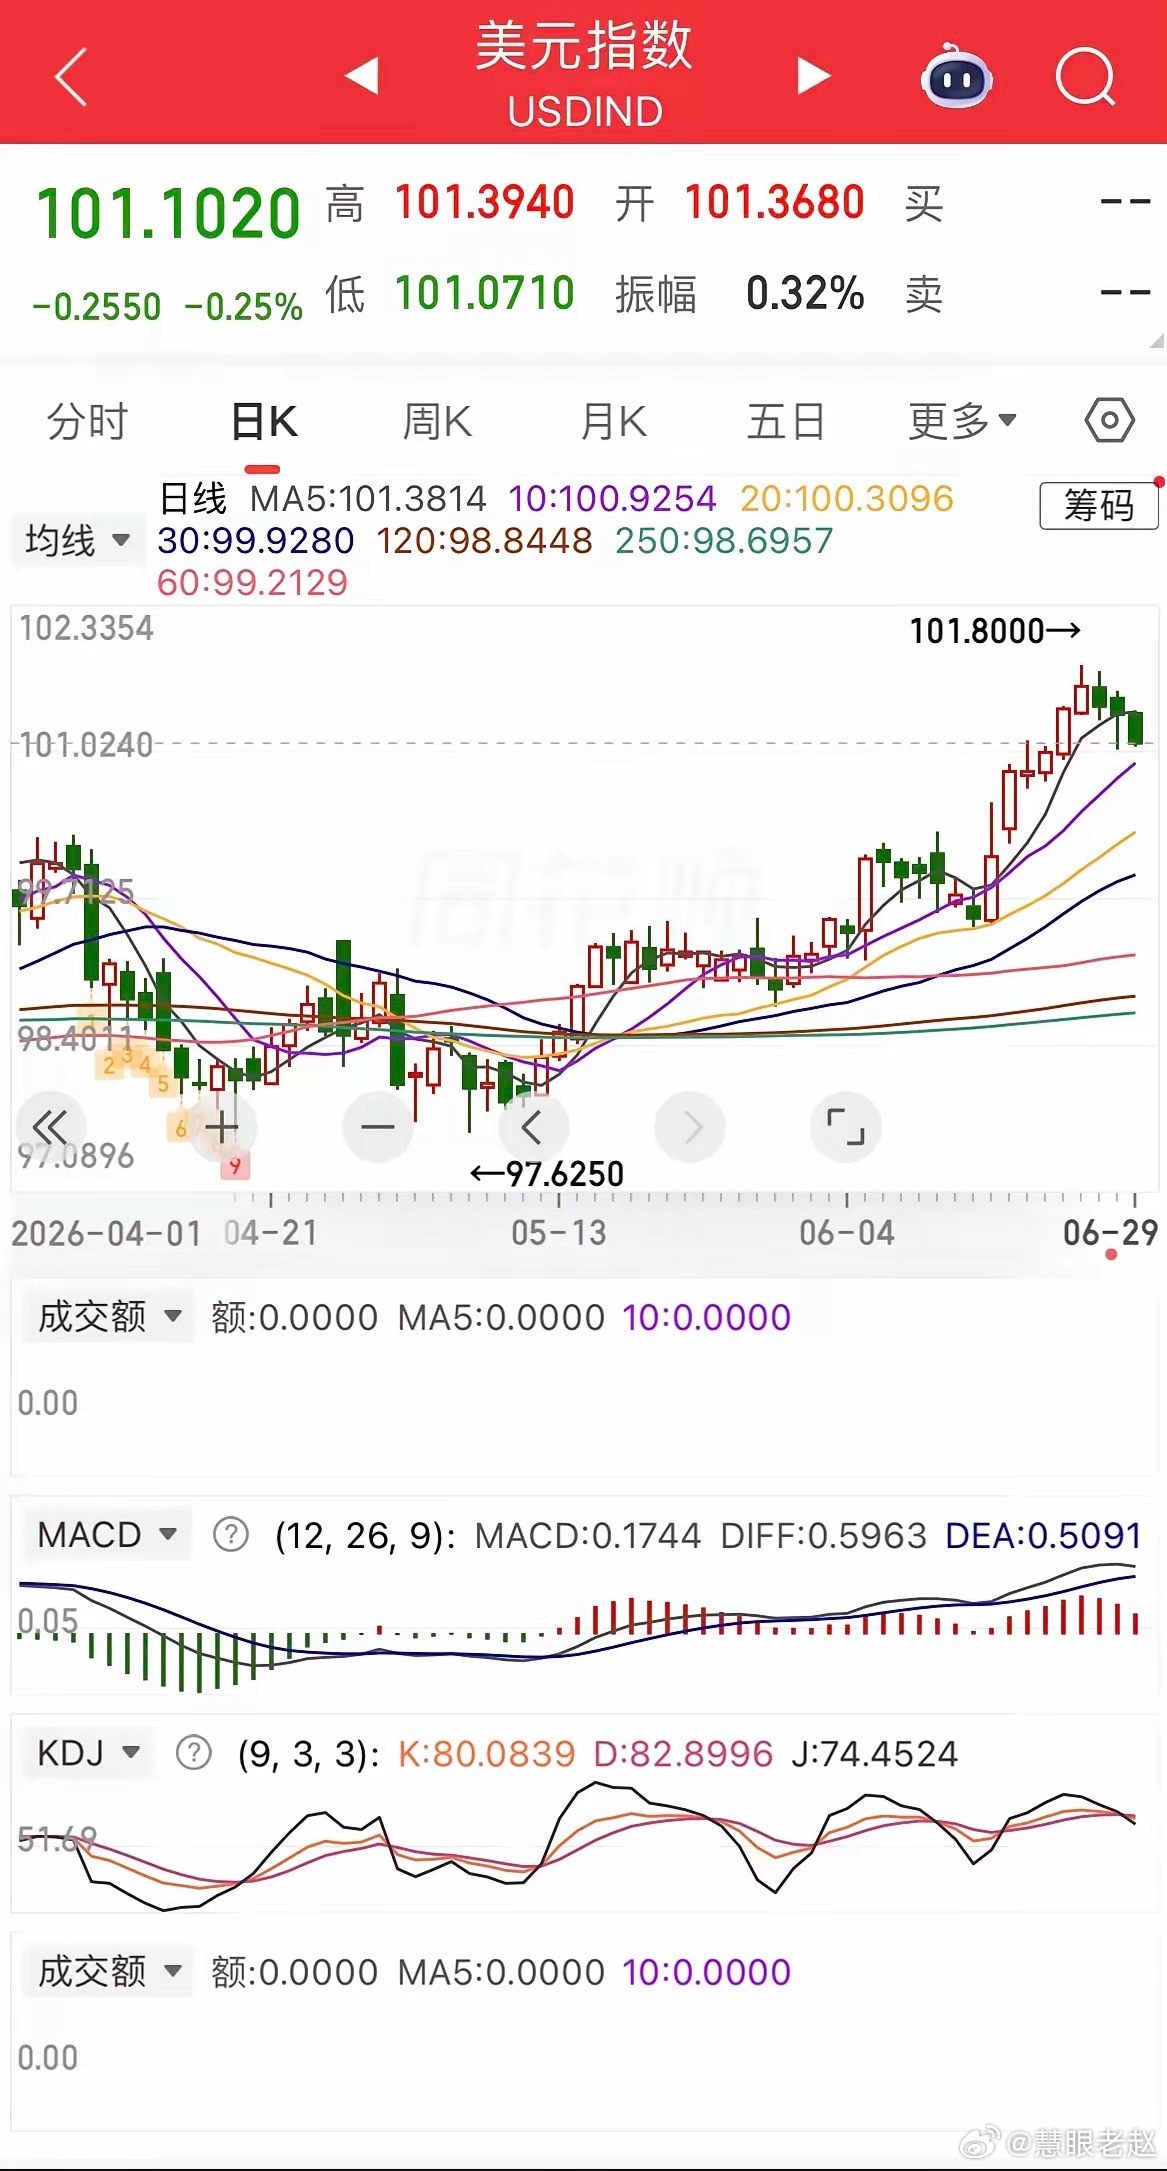Tap the back arrow in the header
This screenshot has height=2171, width=1167.
coord(71,76)
